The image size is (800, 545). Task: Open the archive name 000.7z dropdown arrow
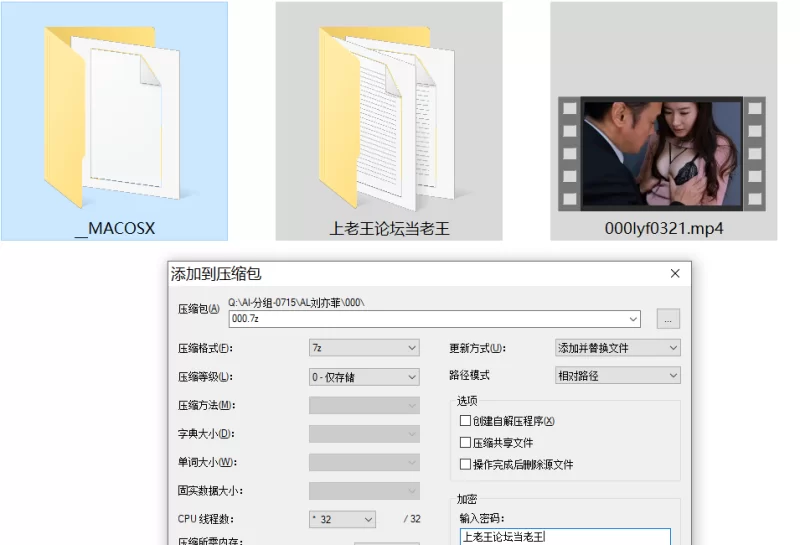[633, 319]
